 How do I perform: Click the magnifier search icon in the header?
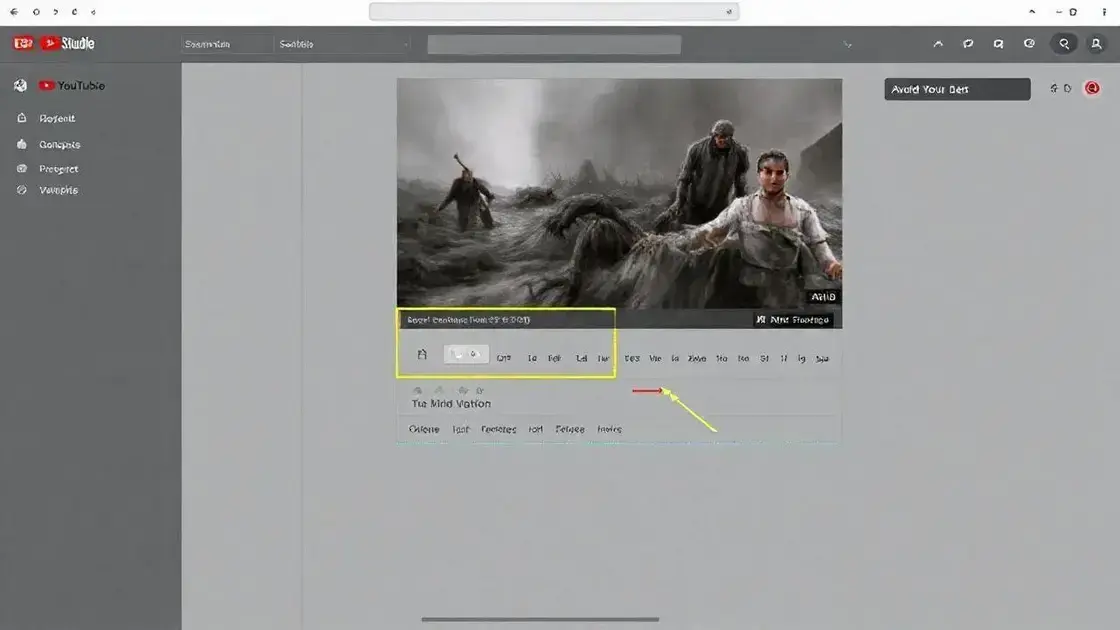pyautogui.click(x=1064, y=44)
